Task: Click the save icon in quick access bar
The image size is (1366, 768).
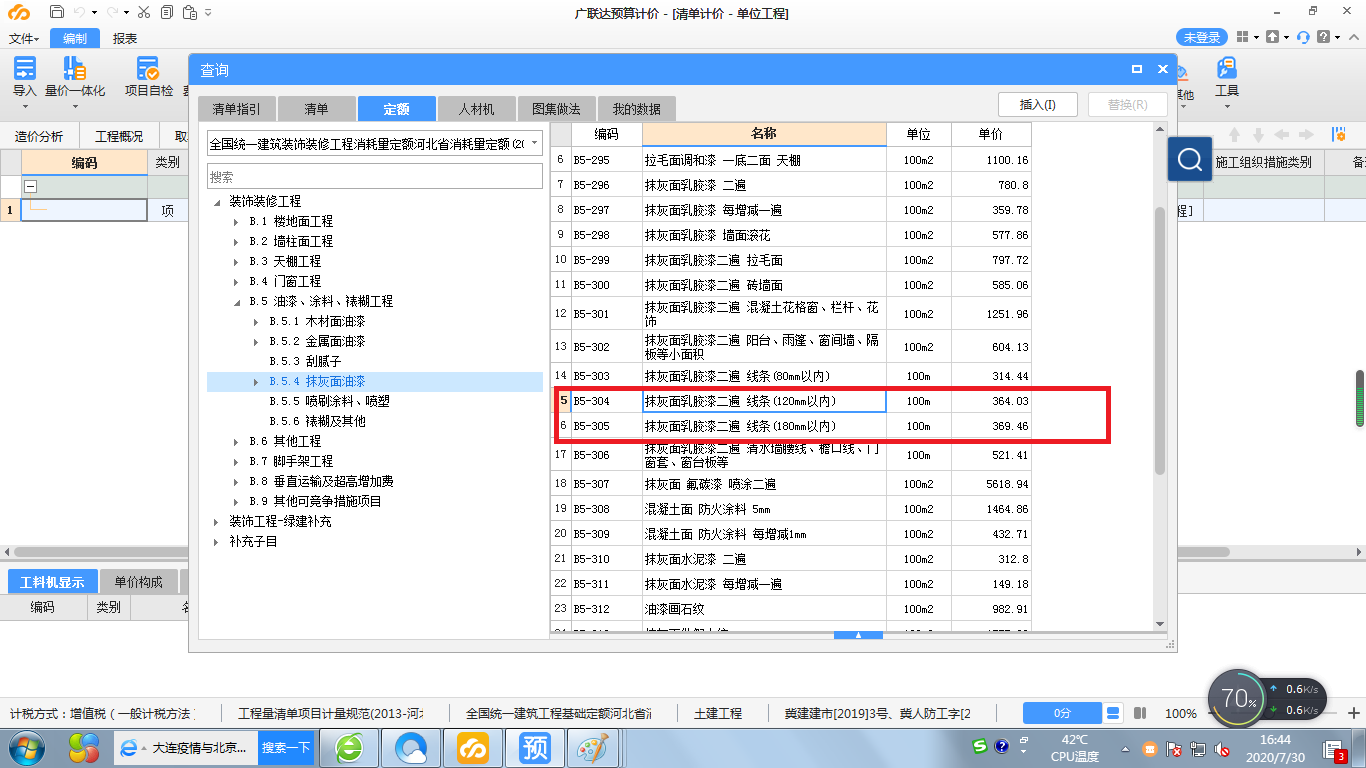Action: [x=57, y=13]
